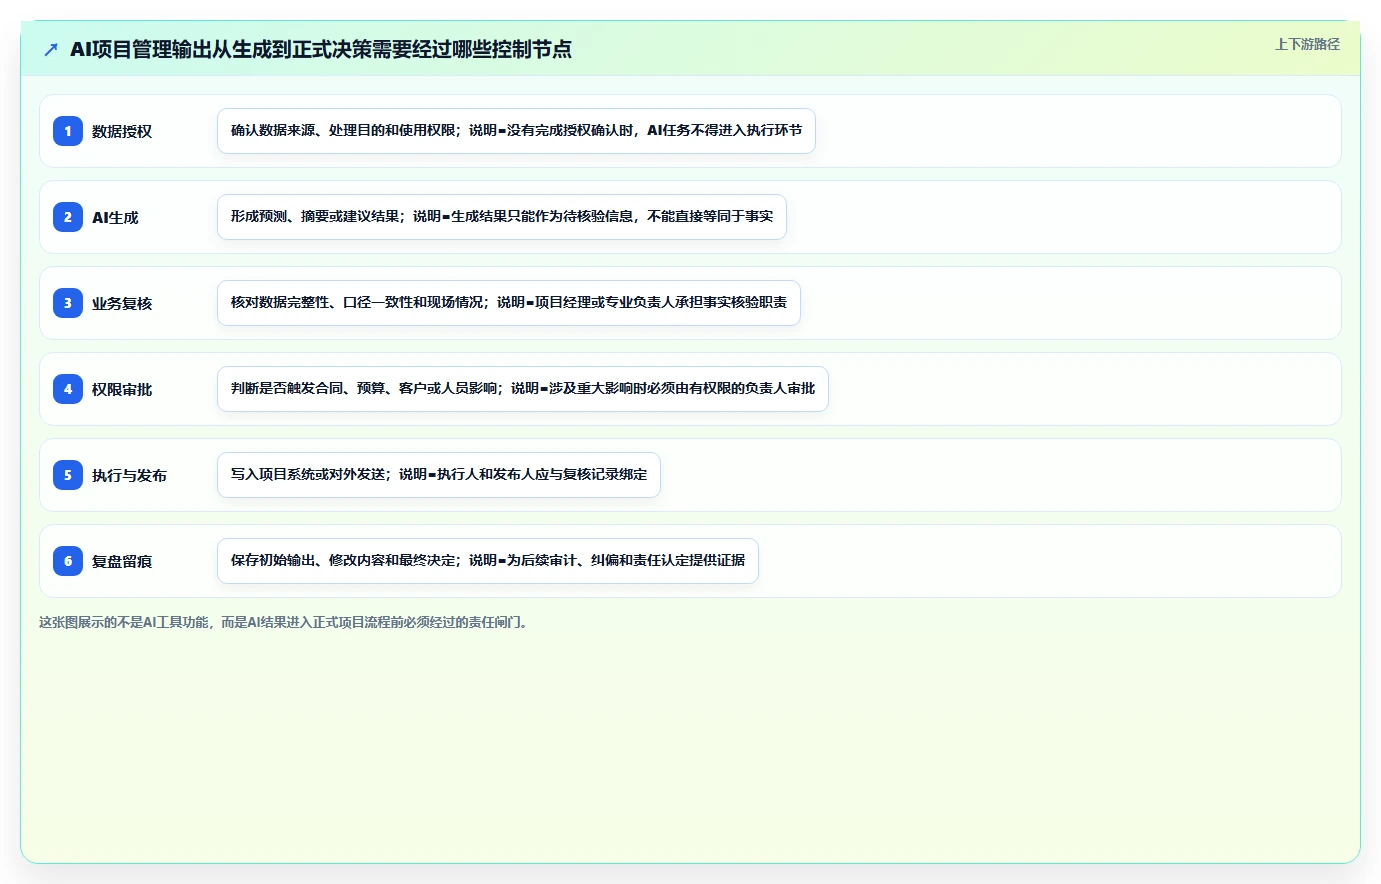Viewport: 1381px width, 884px height.
Task: Click step number 6 badge
Action: tap(68, 561)
